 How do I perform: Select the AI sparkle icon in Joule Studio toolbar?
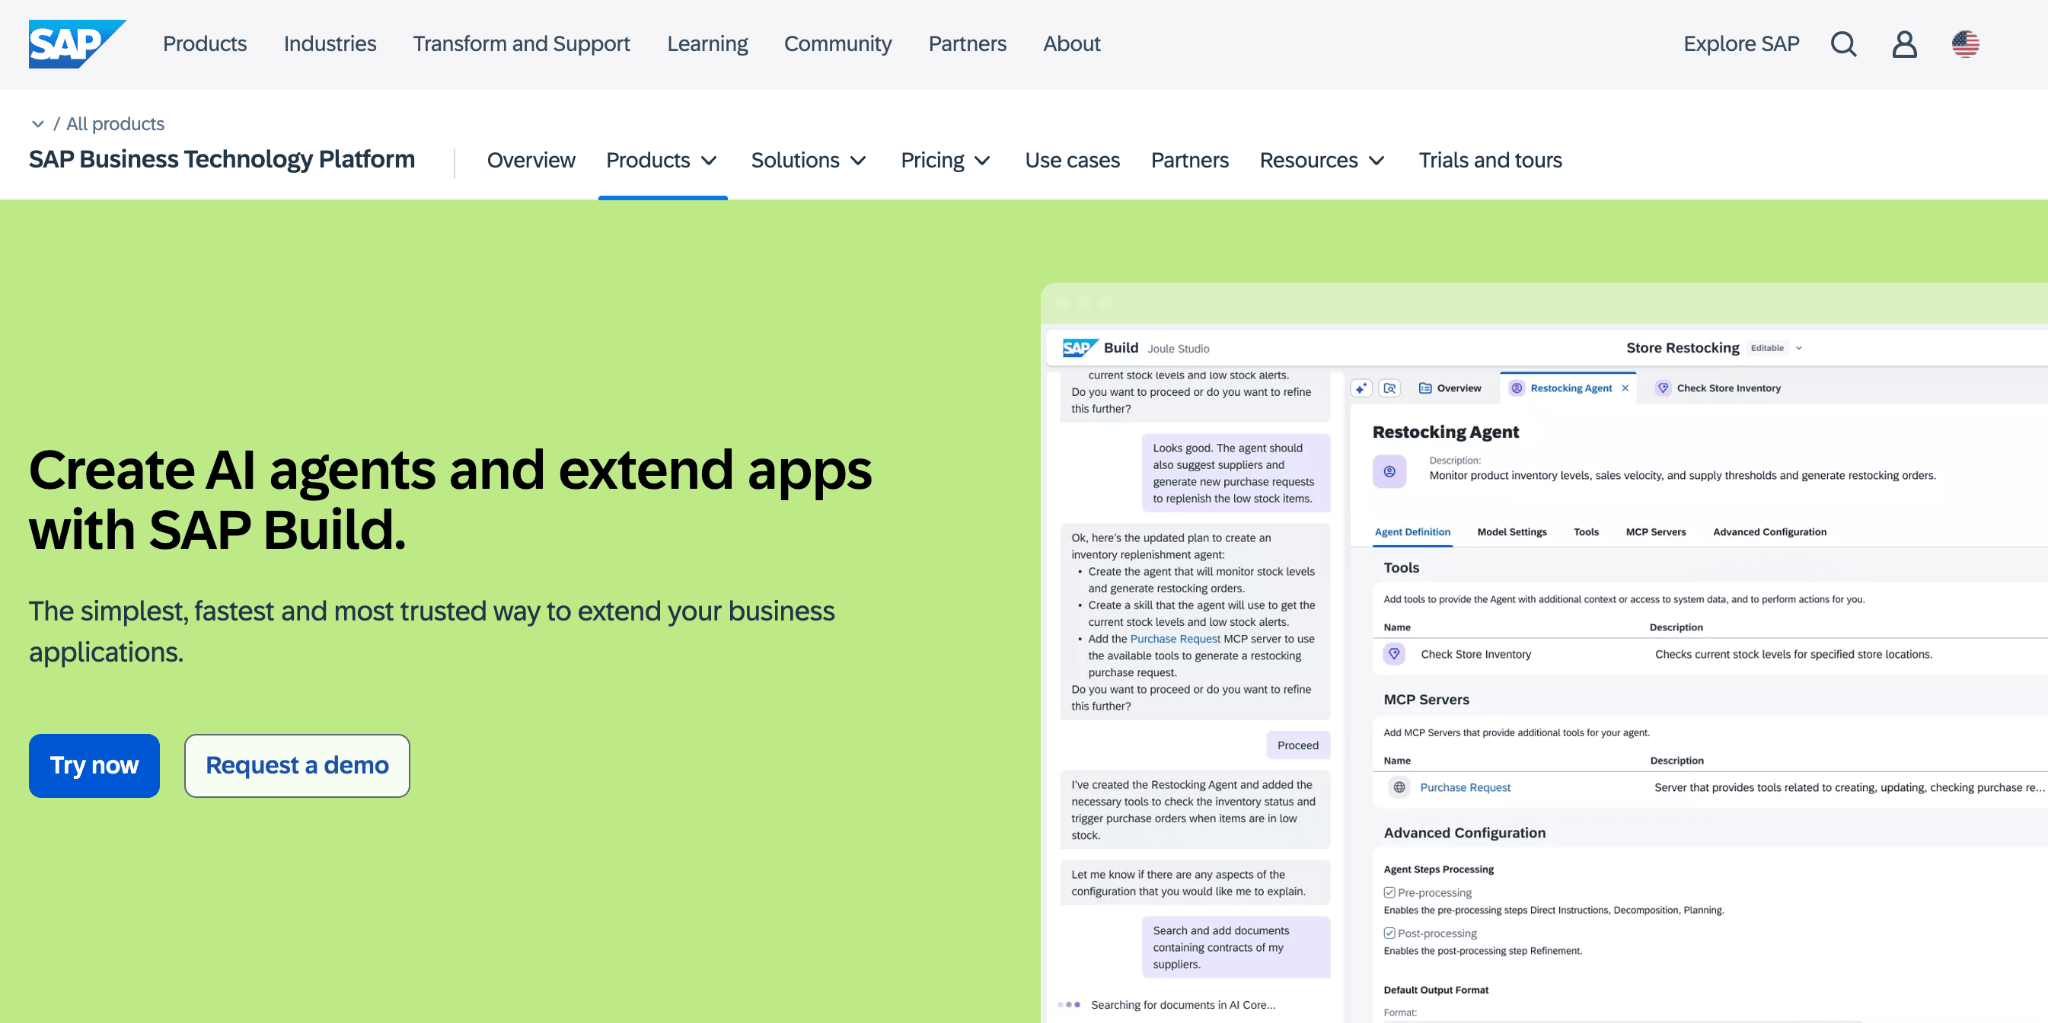[x=1361, y=388]
